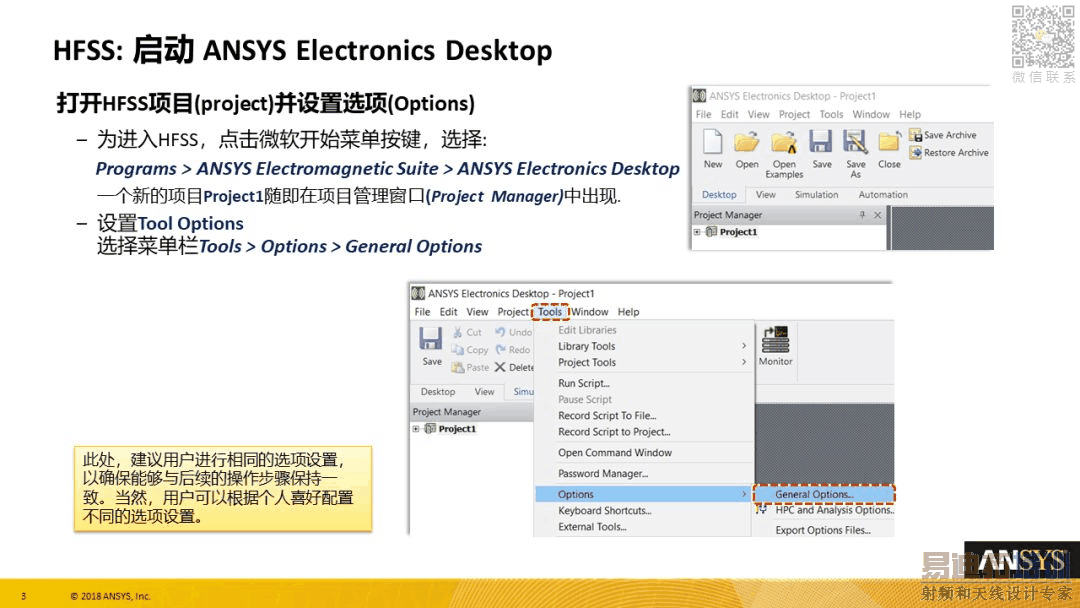This screenshot has width=1080, height=608.
Task: Open File menu in upper window
Action: [x=703, y=114]
